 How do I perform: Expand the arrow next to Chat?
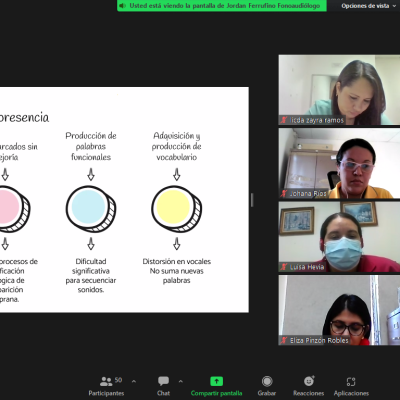(181, 381)
